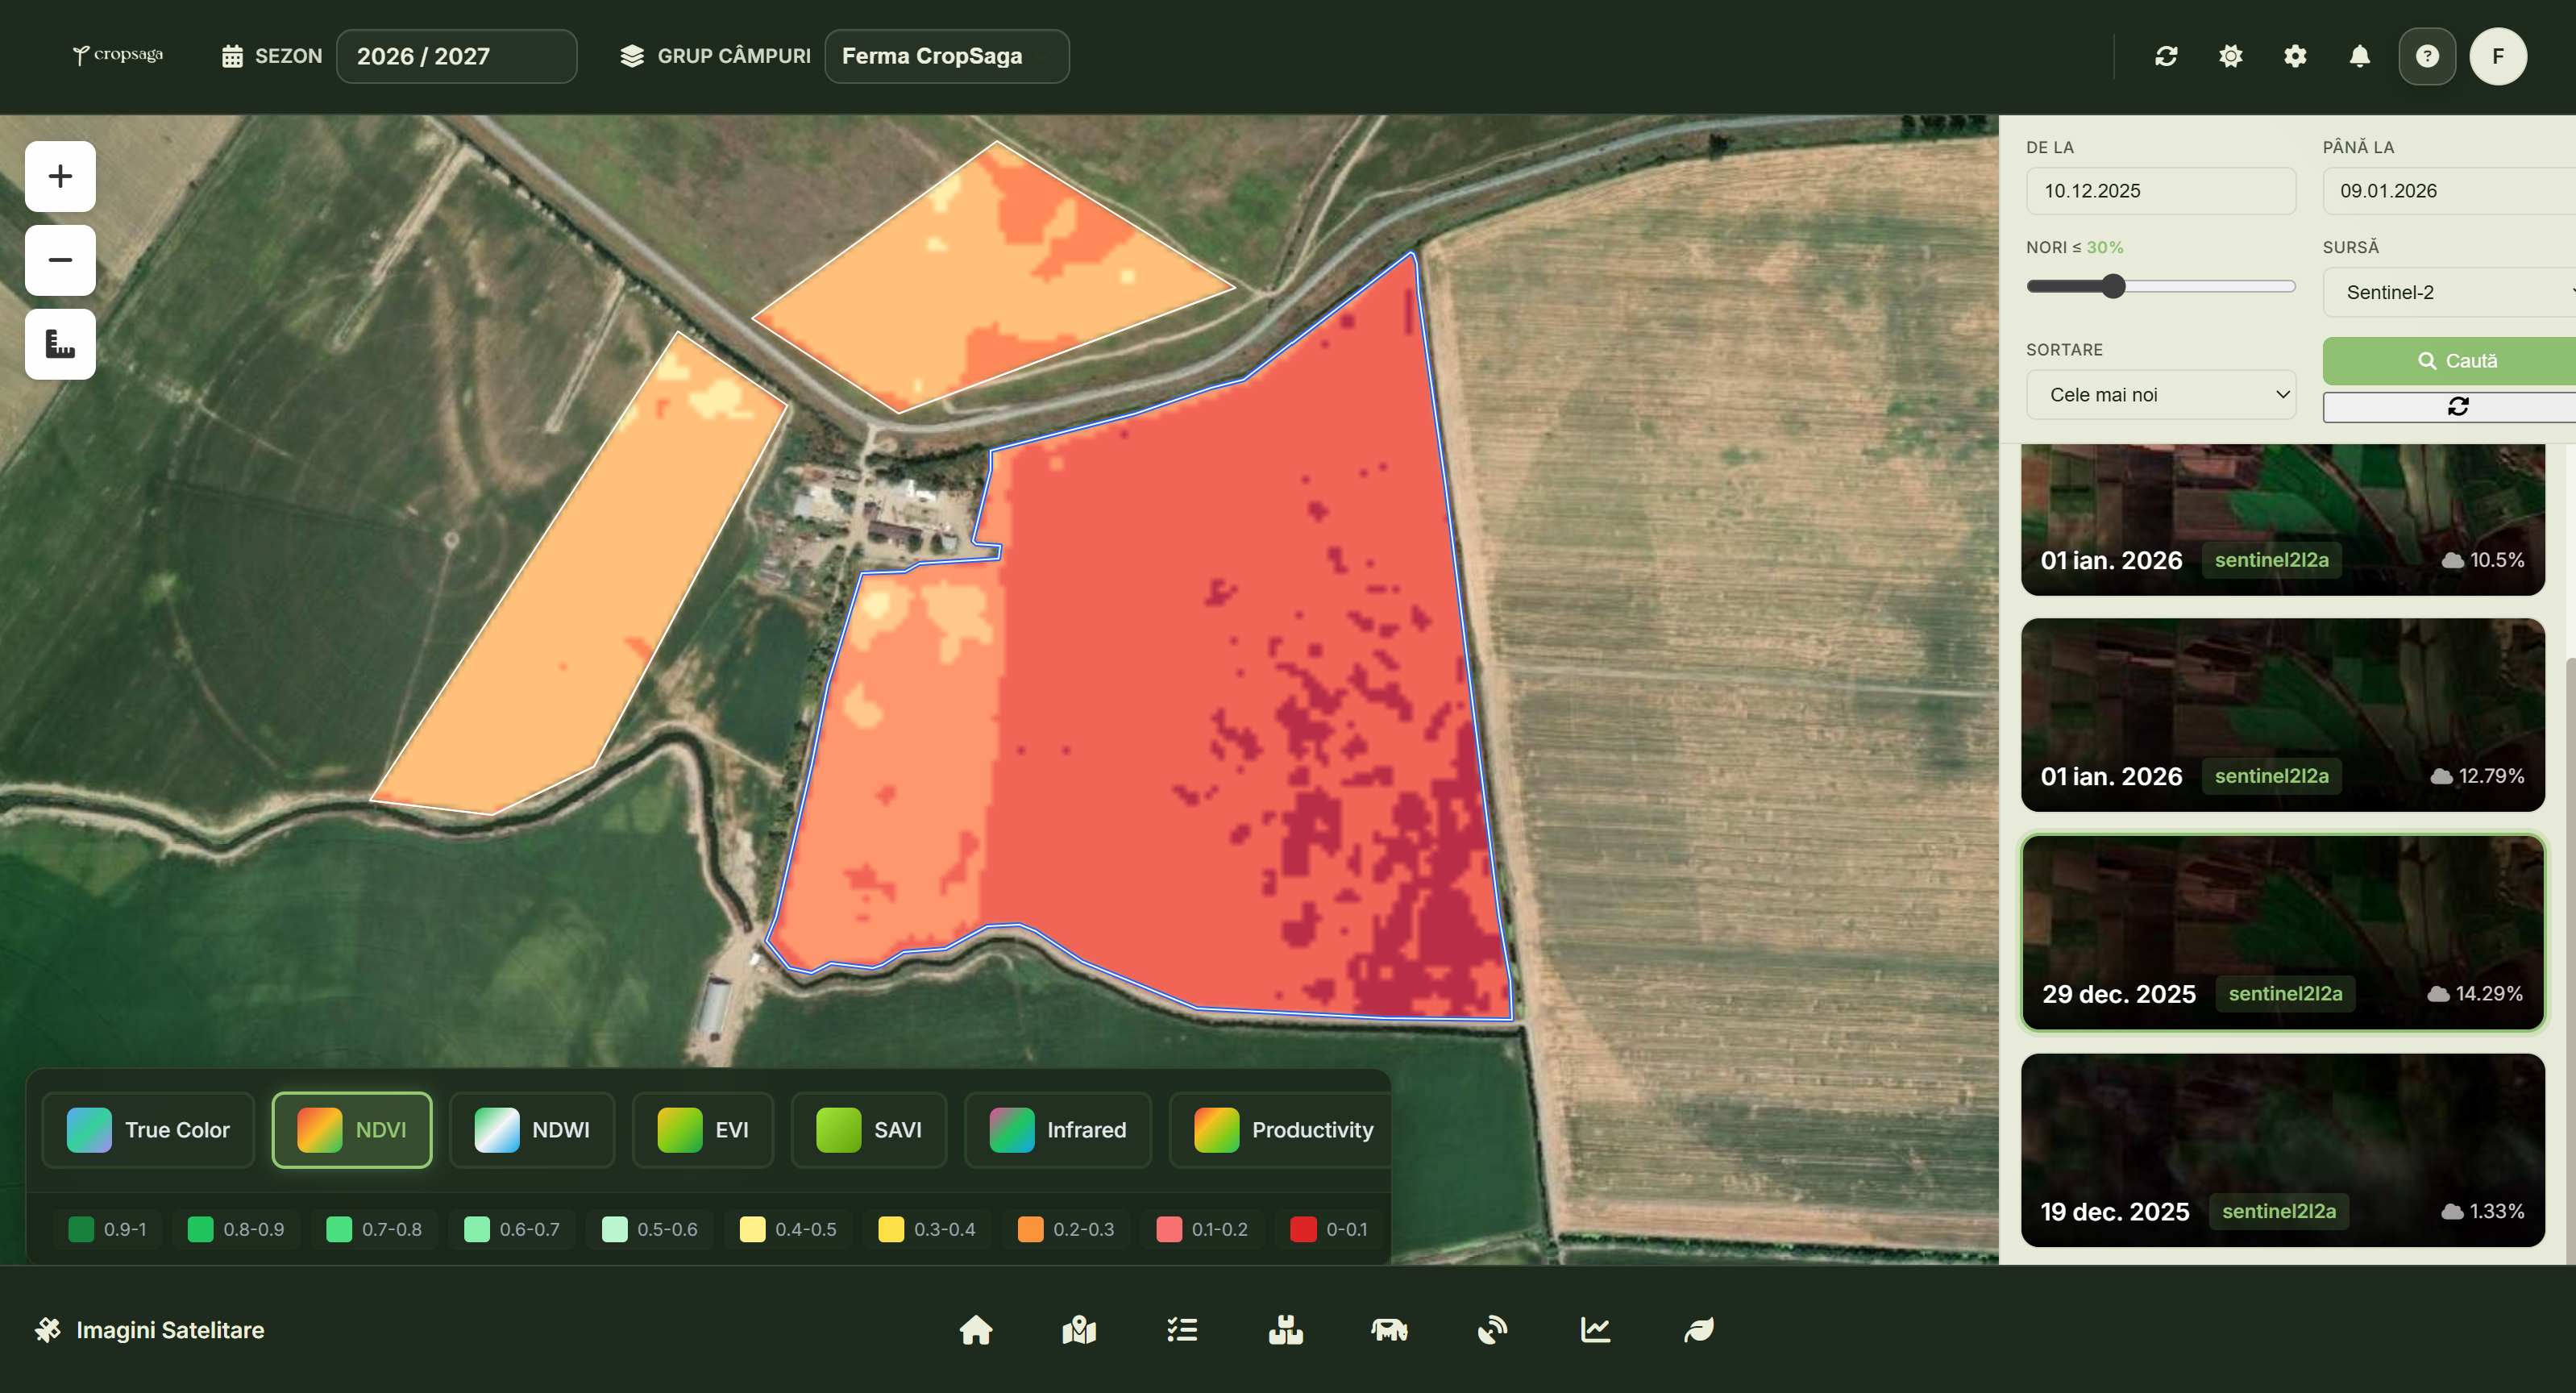The image size is (2576, 1393).
Task: Open the livestock cow icon
Action: pyautogui.click(x=1390, y=1330)
